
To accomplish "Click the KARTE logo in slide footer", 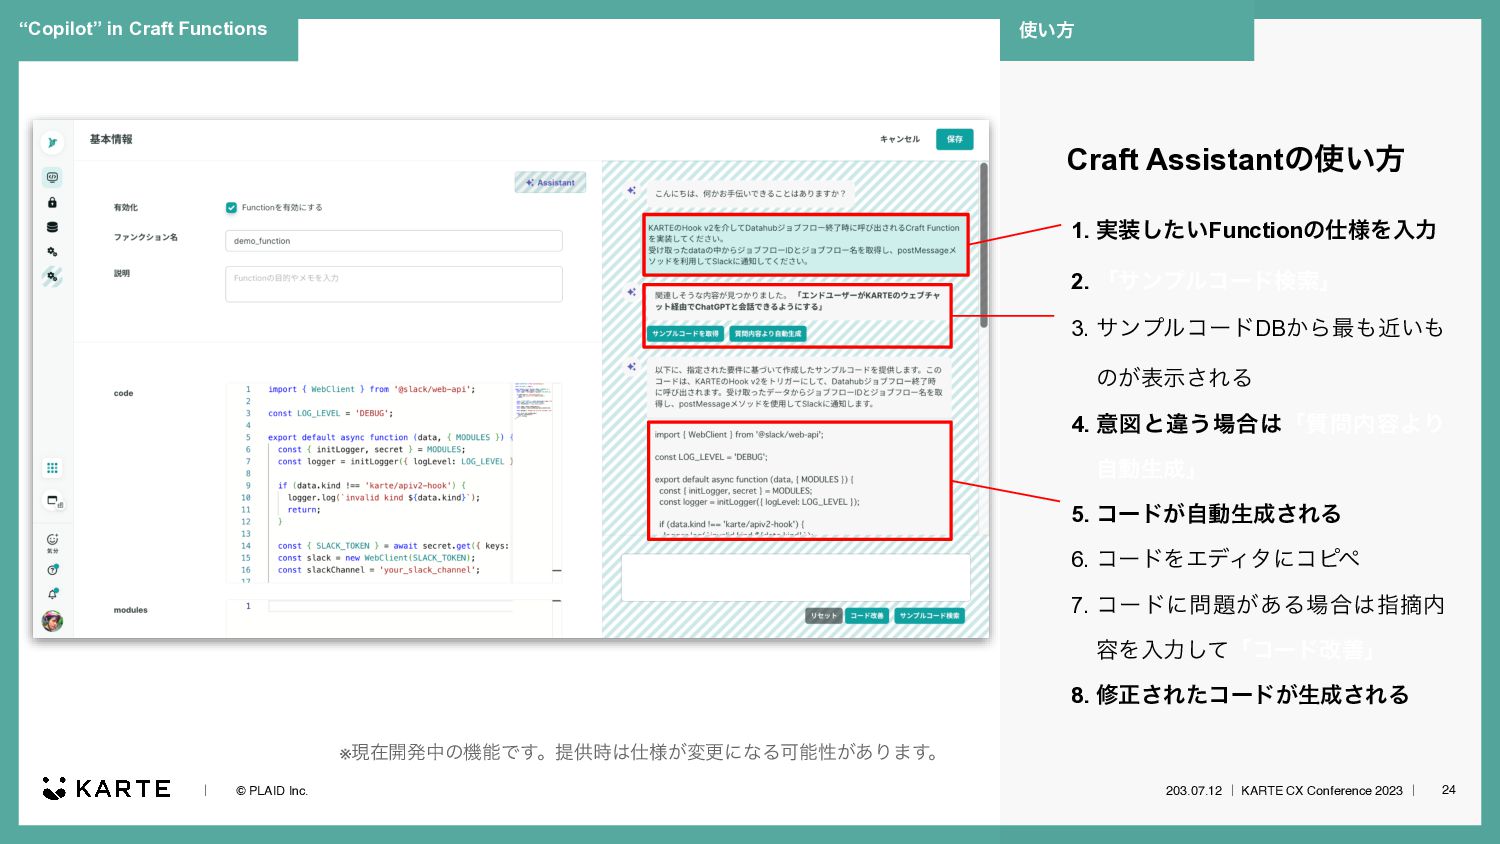I will (106, 789).
